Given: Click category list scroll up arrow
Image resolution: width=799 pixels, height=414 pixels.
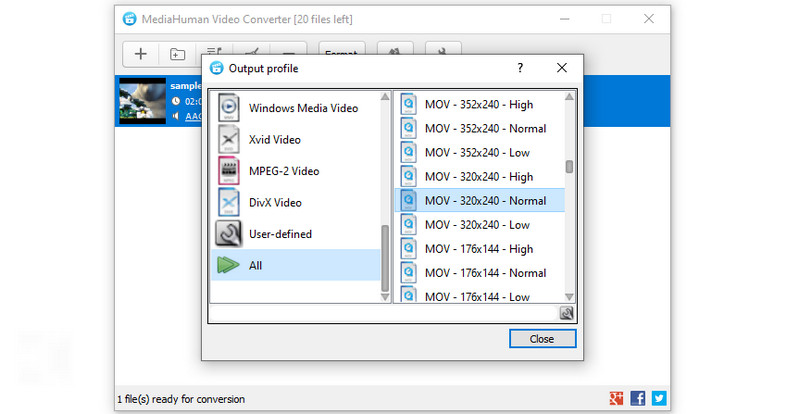Looking at the screenshot, I should point(385,96).
